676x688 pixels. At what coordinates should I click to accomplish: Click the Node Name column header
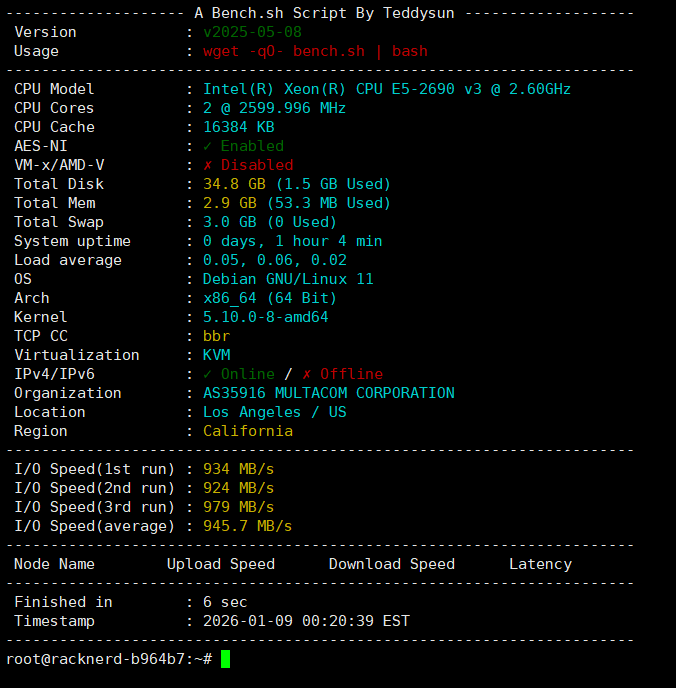tap(55, 564)
